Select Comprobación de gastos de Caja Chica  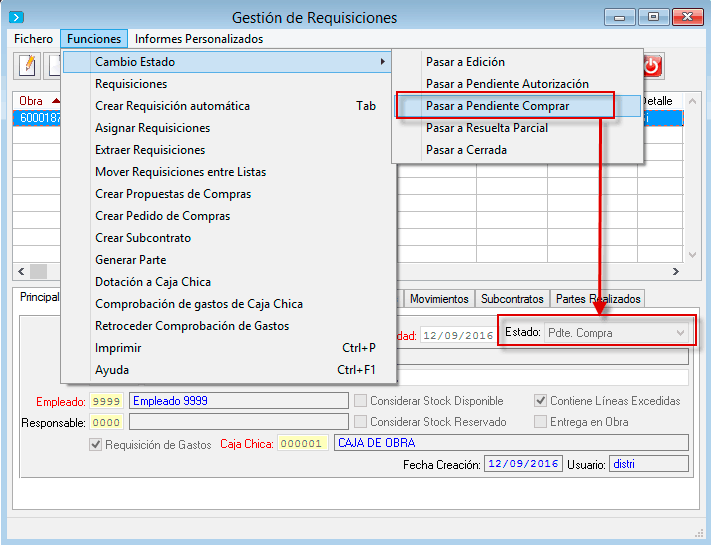[227, 304]
